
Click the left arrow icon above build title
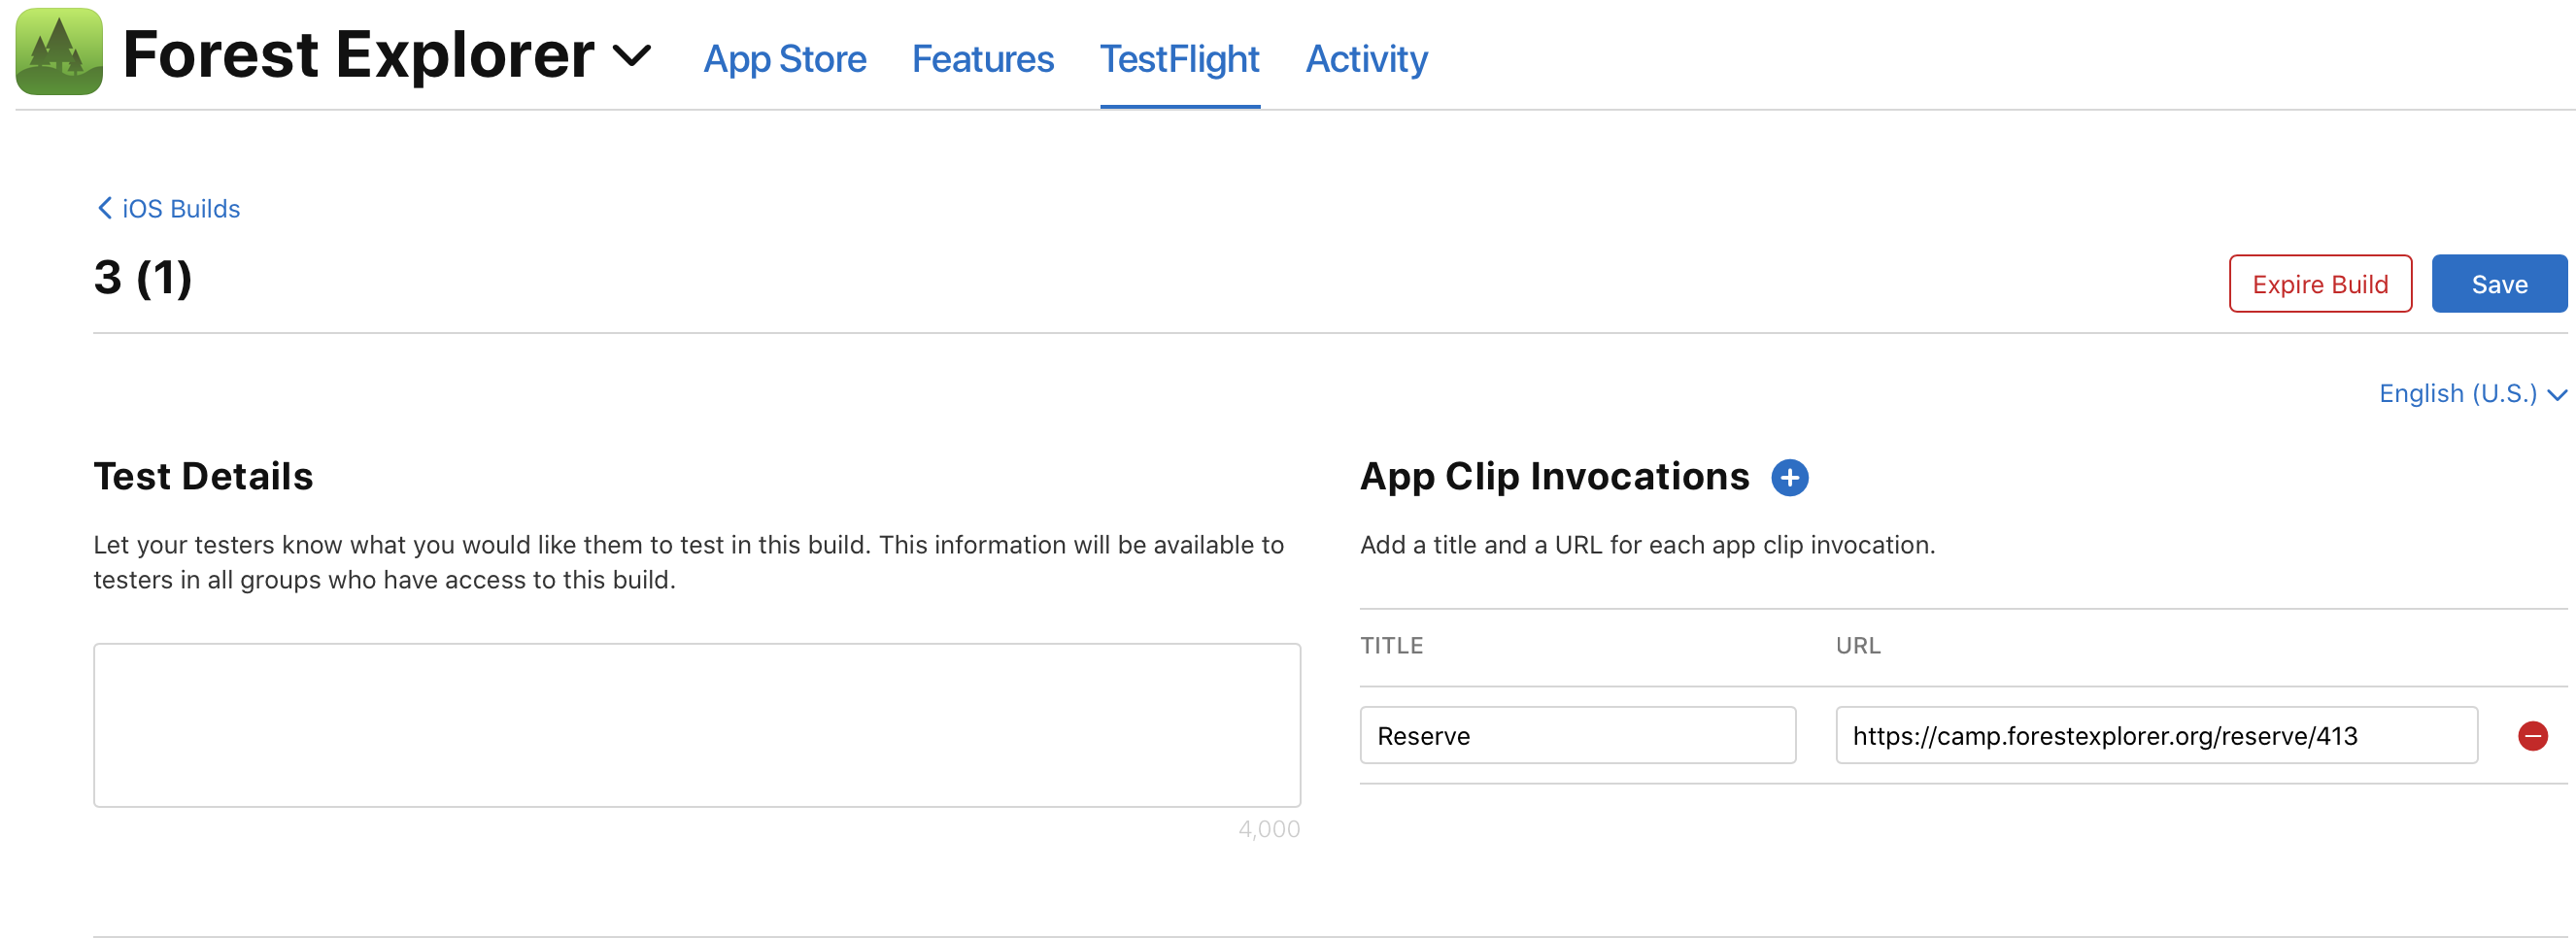click(x=104, y=208)
